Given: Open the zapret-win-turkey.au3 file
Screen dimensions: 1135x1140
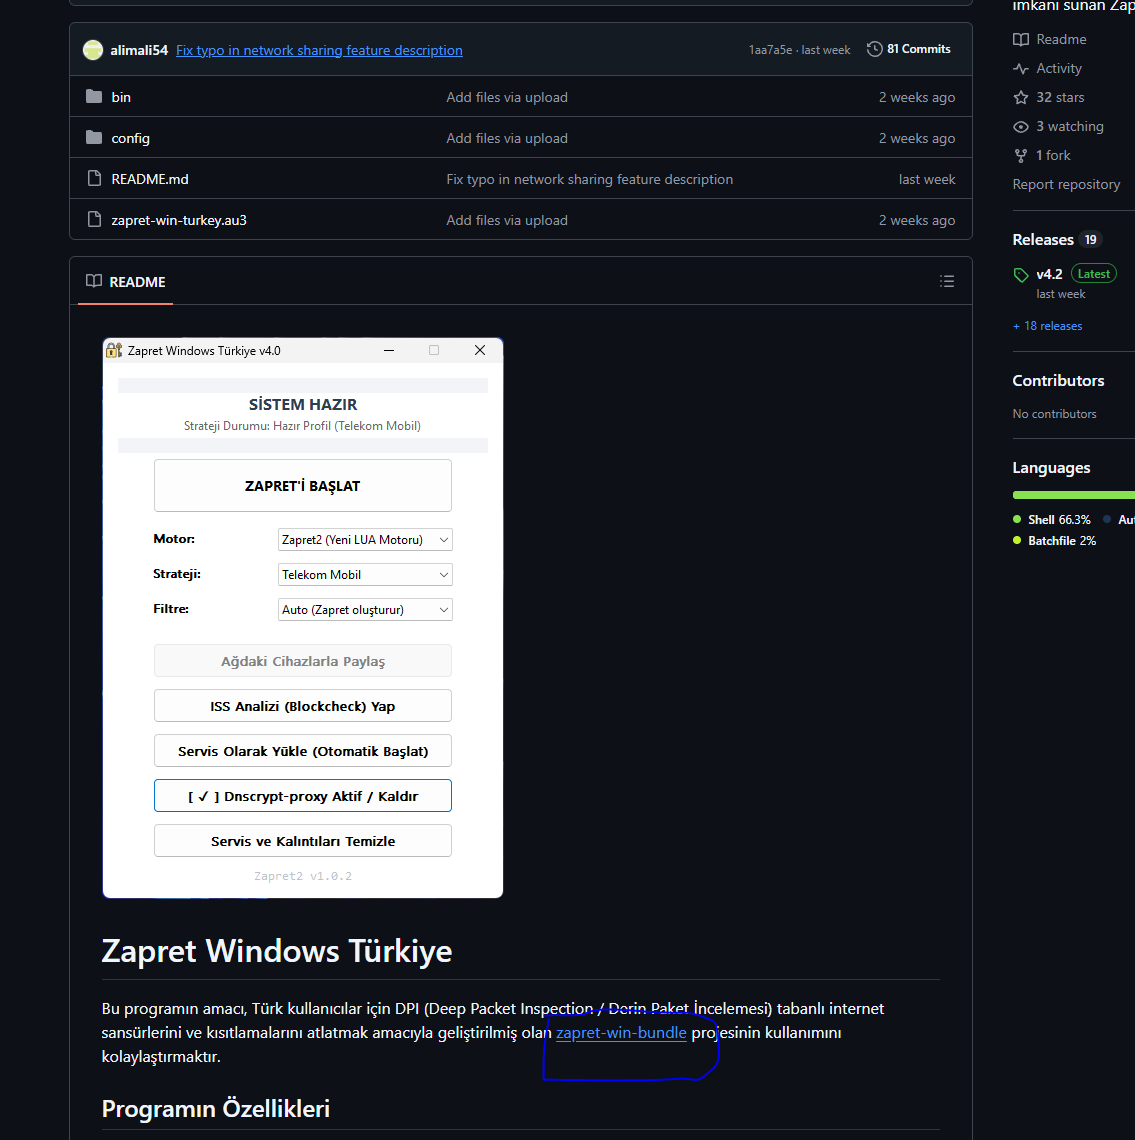Looking at the screenshot, I should click(179, 220).
